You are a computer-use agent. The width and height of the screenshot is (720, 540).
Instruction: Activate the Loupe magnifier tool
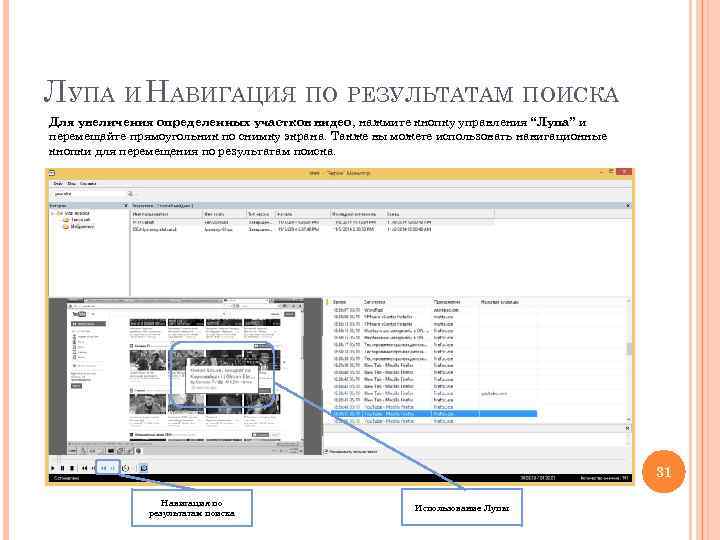tap(144, 468)
